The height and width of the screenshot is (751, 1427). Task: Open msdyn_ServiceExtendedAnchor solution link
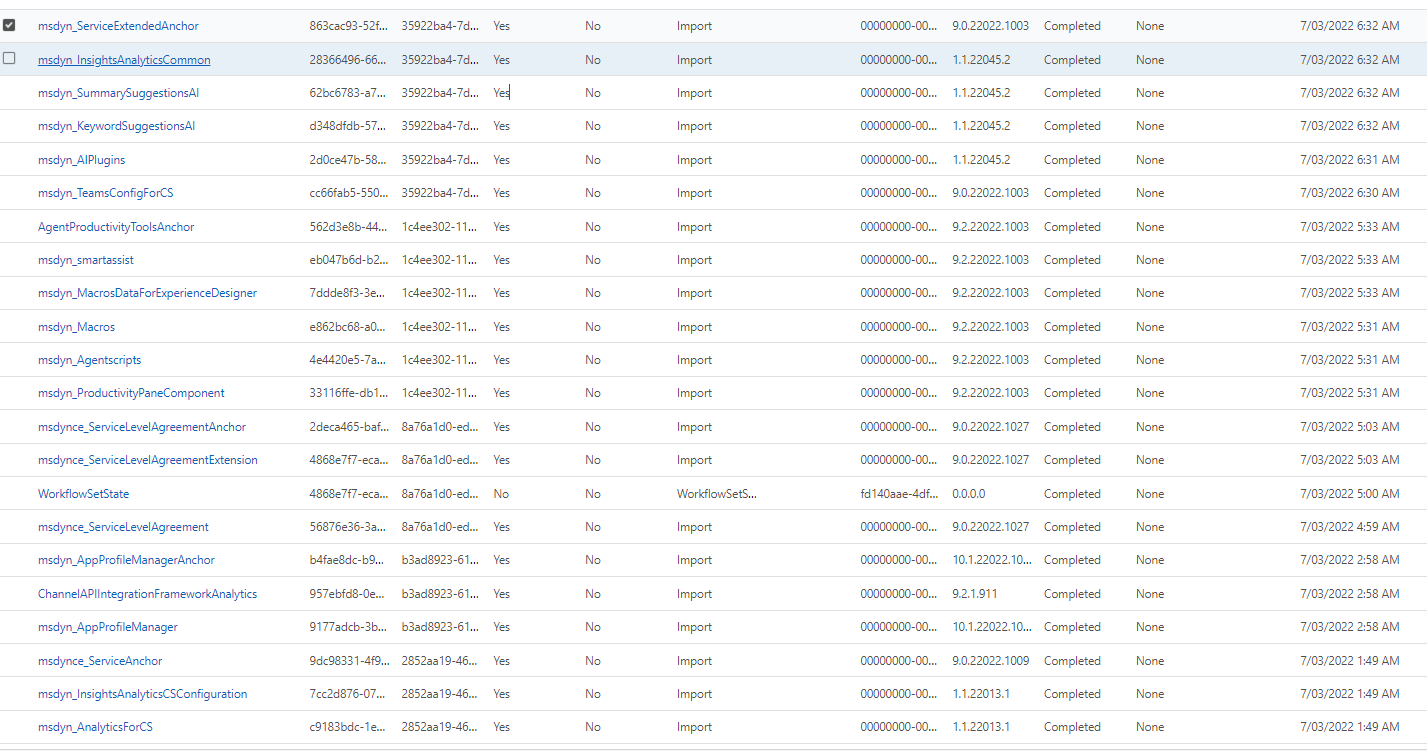118,26
